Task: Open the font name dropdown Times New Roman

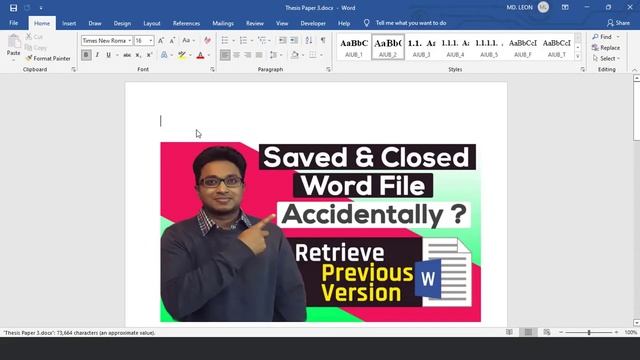Action: click(x=129, y=40)
